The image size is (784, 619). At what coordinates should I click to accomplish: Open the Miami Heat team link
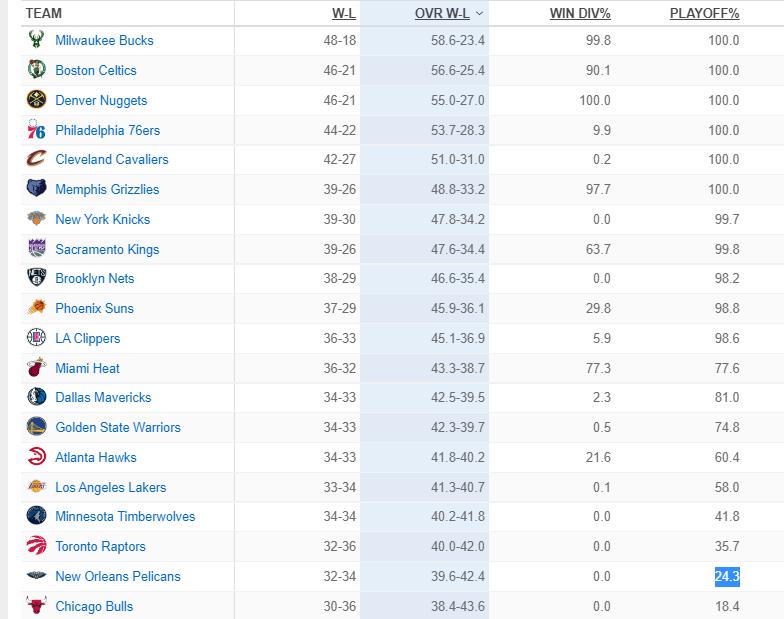click(x=88, y=368)
